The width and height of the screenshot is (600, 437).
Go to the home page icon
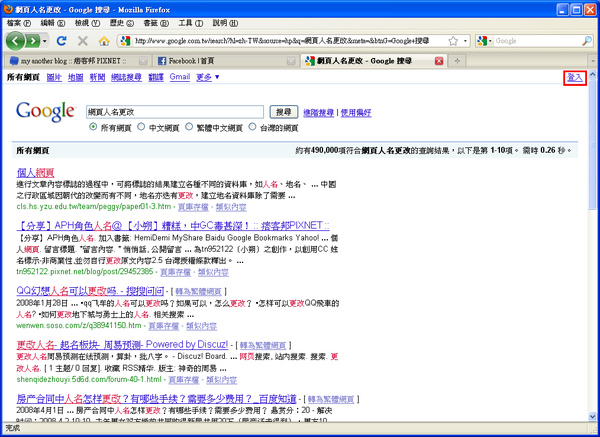[x=104, y=41]
